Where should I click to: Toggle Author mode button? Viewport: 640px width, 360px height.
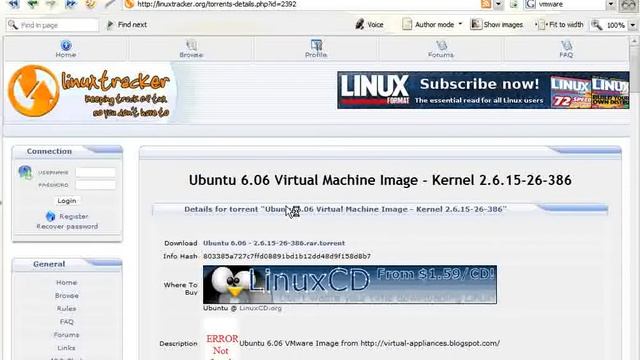pyautogui.click(x=429, y=24)
